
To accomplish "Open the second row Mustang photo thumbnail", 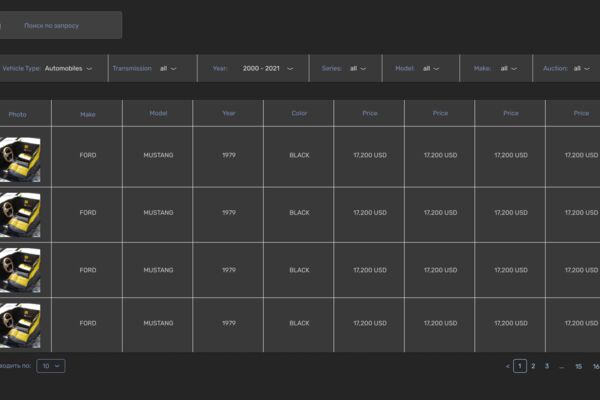I will (x=20, y=215).
